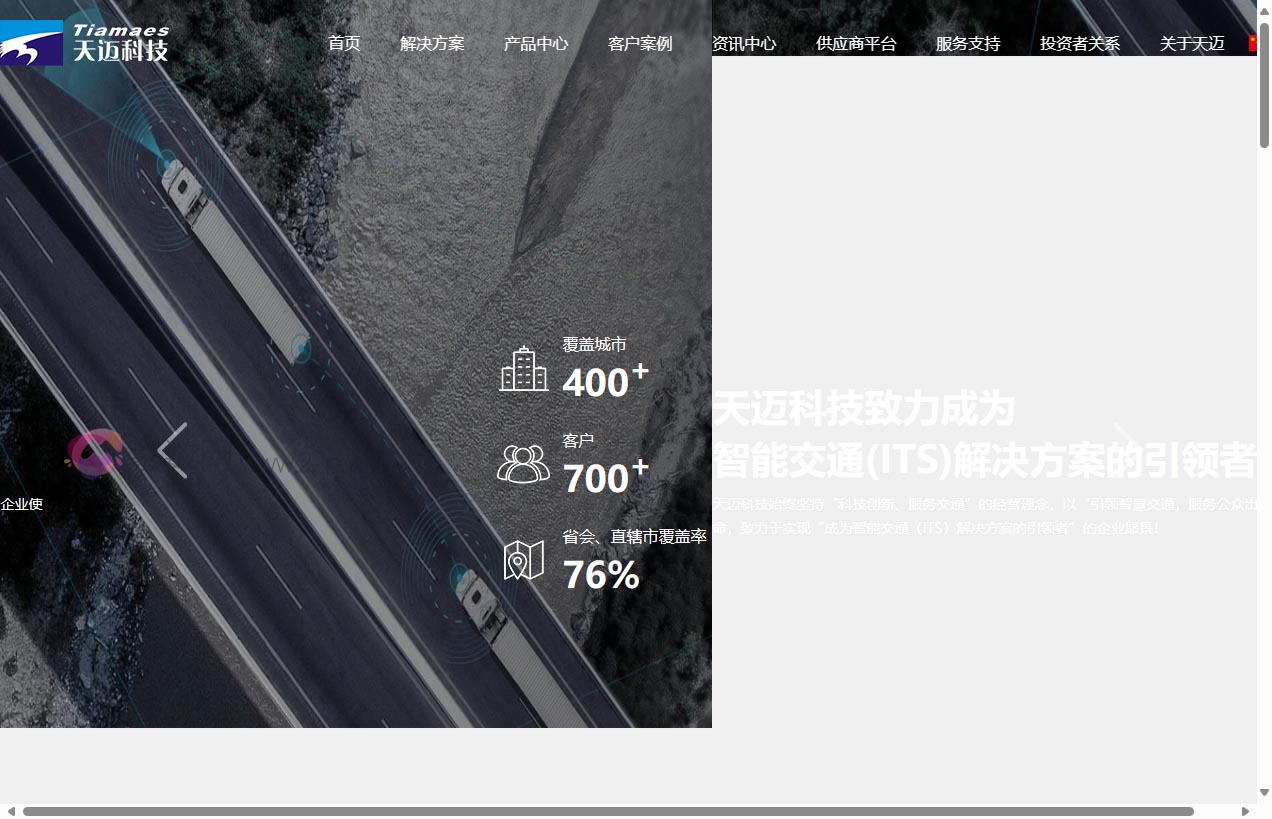Click the Tiamaes 天迈科技 logo icon

tap(31, 42)
